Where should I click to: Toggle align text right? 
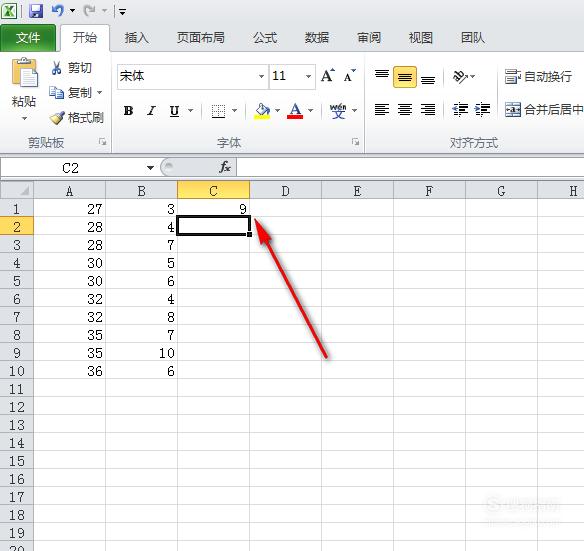point(428,109)
